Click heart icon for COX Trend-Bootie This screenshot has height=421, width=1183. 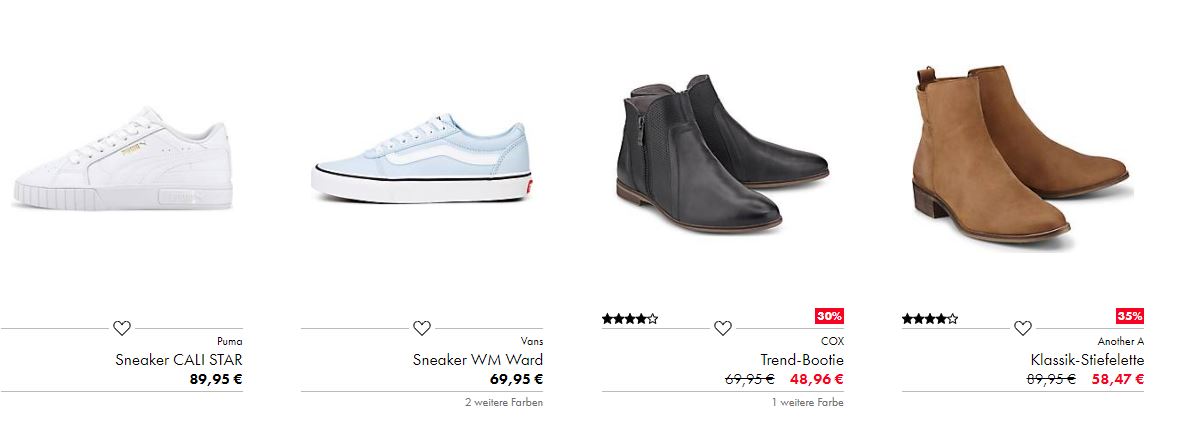click(x=722, y=328)
